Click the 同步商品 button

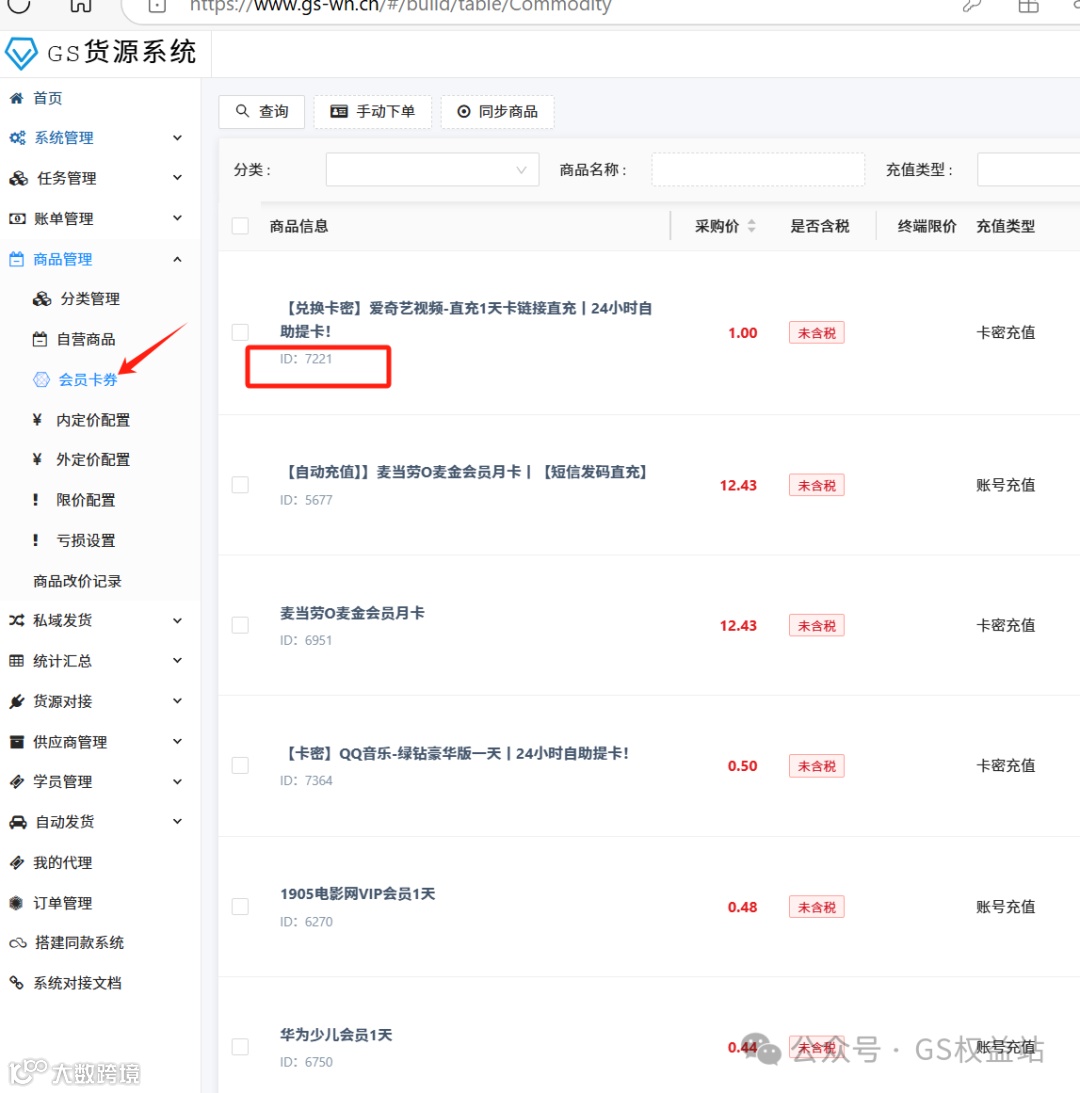pos(498,112)
